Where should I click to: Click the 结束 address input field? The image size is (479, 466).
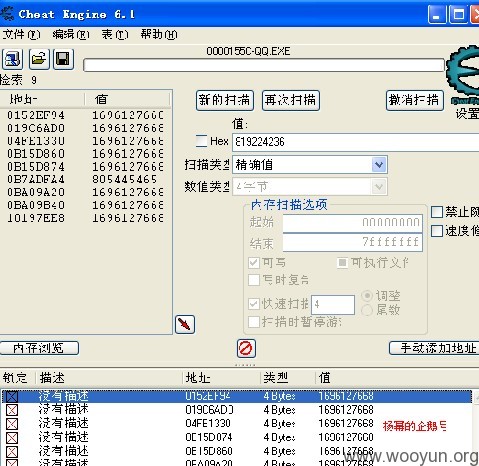(x=353, y=242)
